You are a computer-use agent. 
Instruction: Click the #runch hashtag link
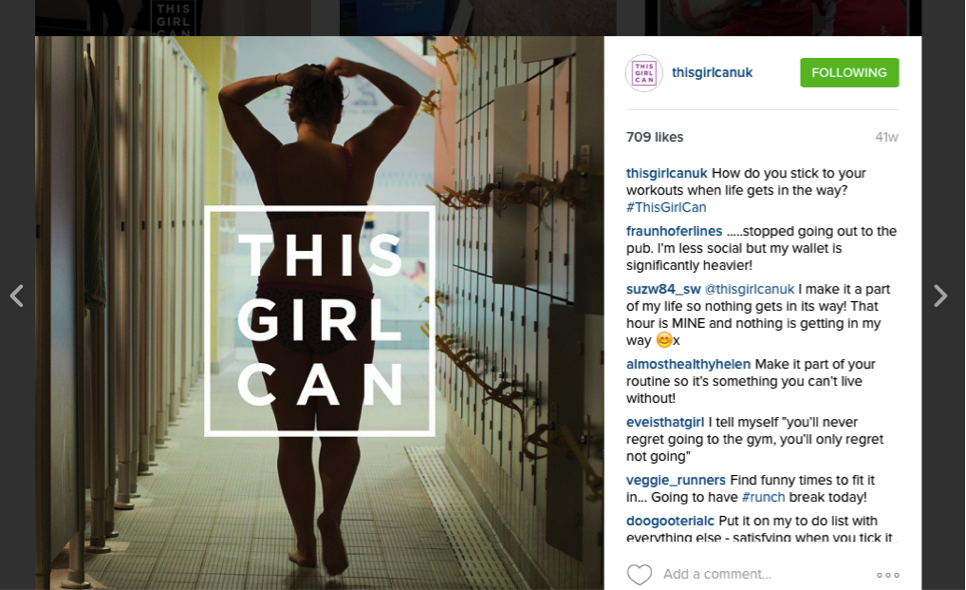[763, 498]
